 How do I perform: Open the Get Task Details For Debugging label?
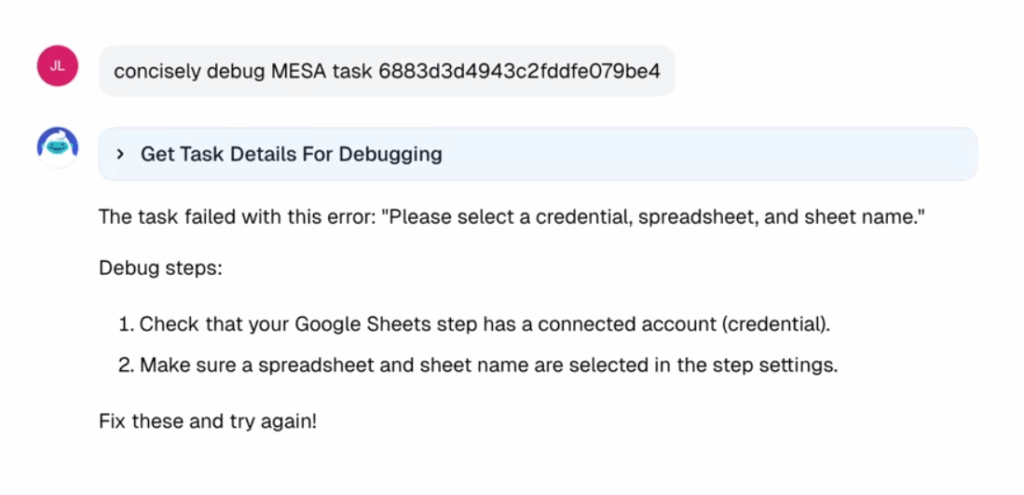click(291, 155)
